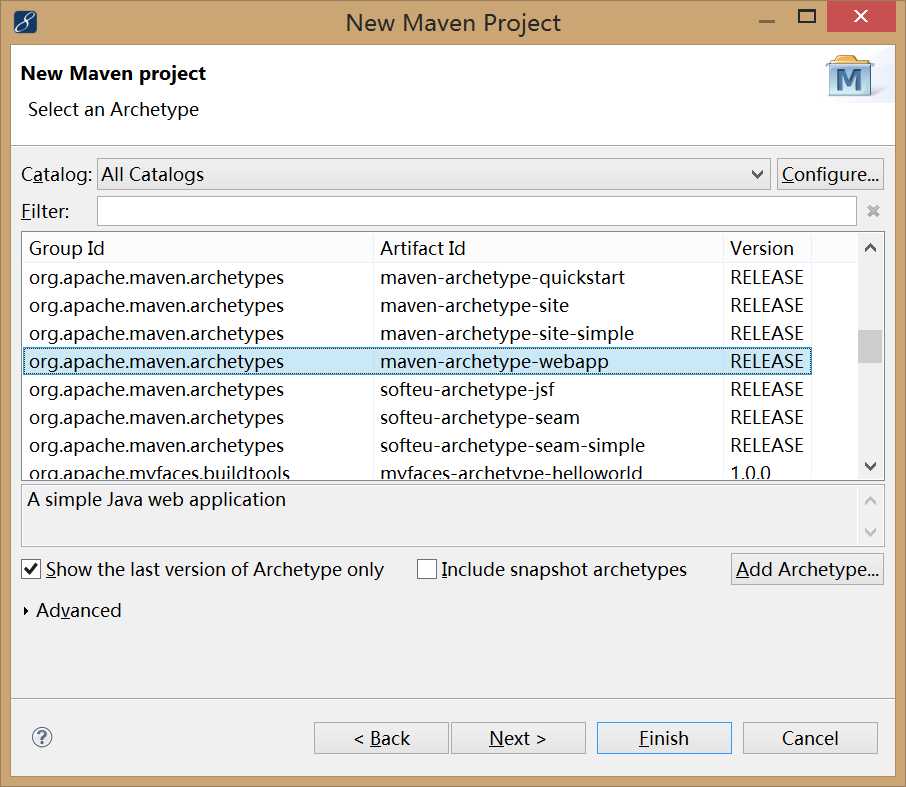Select myfaces-archetype-helloworld row
This screenshot has height=787, width=906.
417,472
